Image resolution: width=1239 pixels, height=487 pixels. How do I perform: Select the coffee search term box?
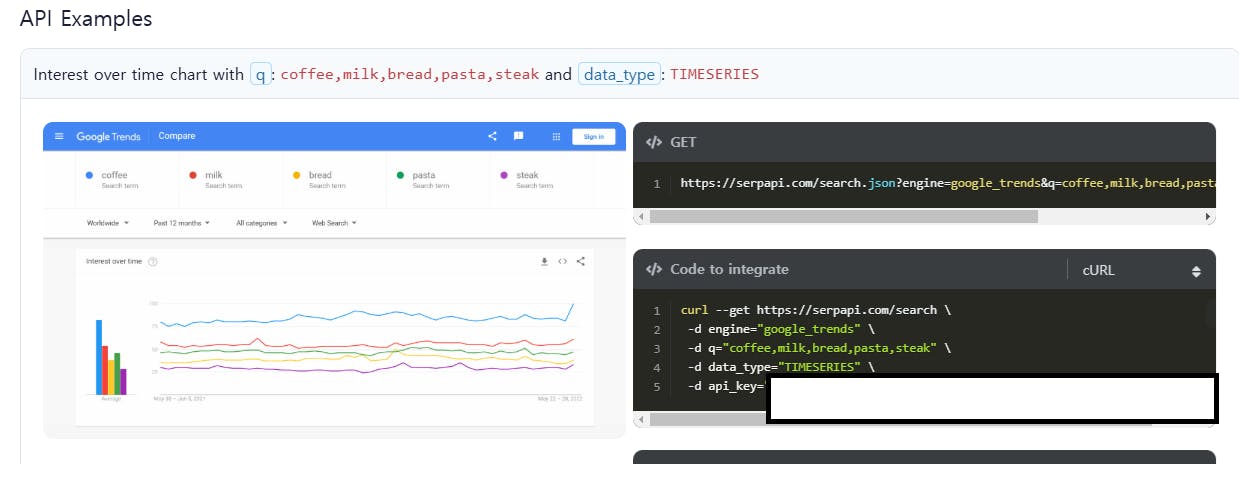(x=130, y=180)
